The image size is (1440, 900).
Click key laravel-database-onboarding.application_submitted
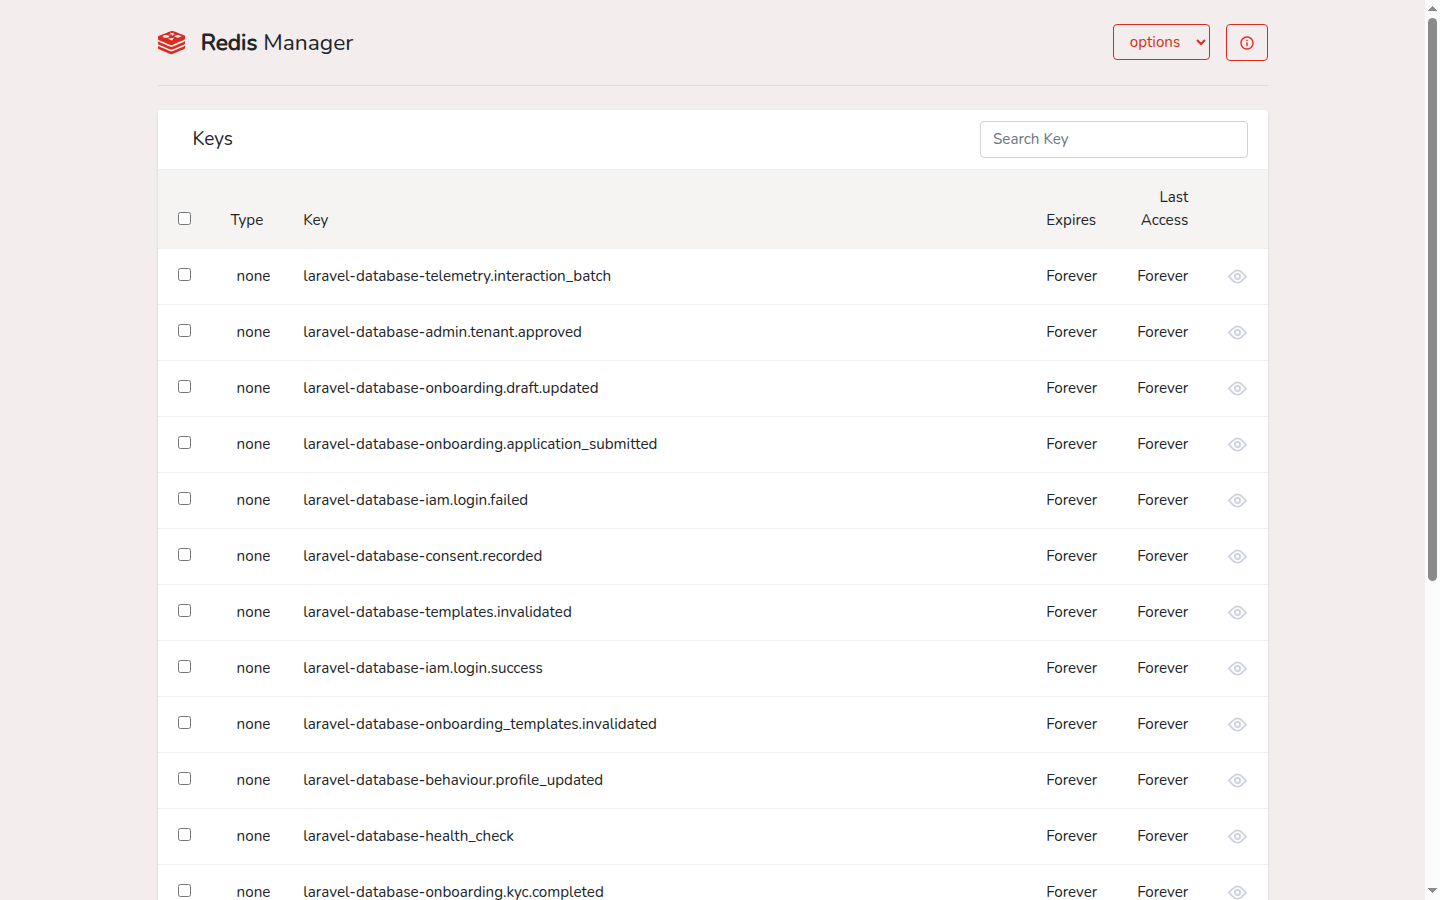click(x=480, y=444)
